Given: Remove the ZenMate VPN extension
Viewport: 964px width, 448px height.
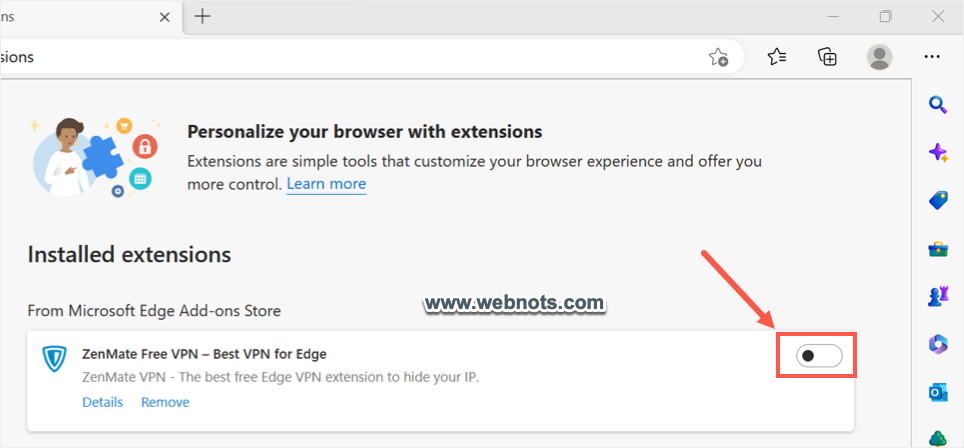Looking at the screenshot, I should coord(165,402).
